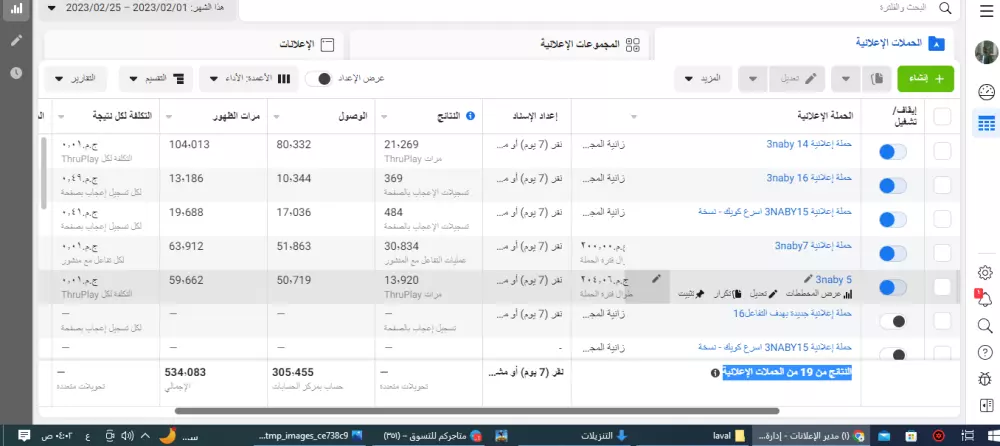Image resolution: width=1000 pixels, height=446 pixels.
Task: Open the account overview gauge icon
Action: tap(986, 92)
